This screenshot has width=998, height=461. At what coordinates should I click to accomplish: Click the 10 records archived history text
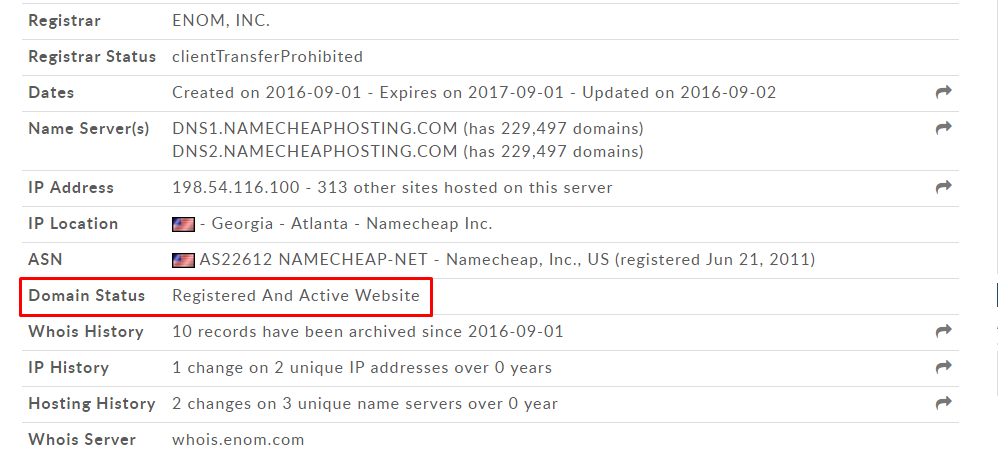(x=368, y=332)
